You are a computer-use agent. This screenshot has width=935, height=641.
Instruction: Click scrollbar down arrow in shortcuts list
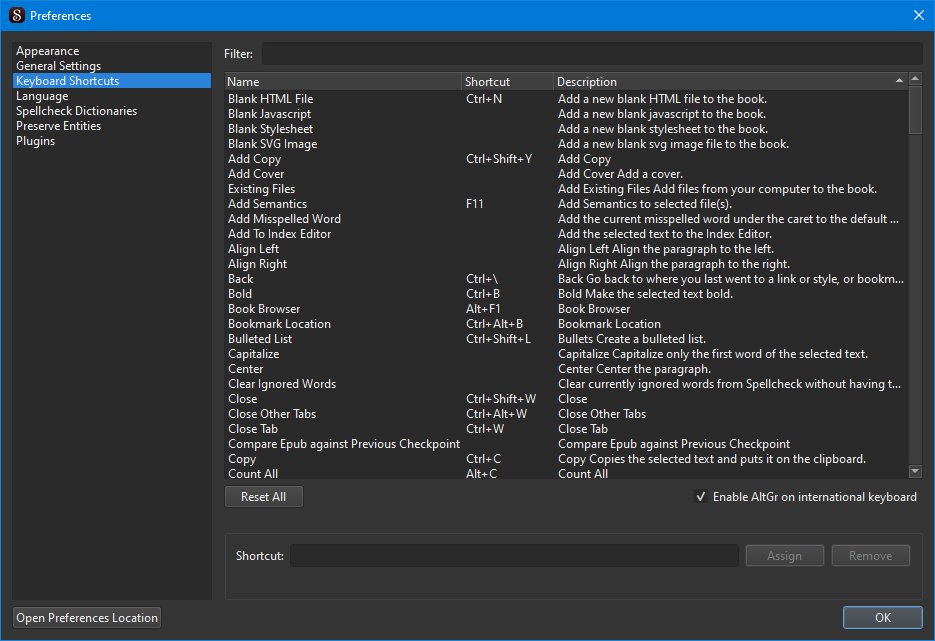point(915,471)
